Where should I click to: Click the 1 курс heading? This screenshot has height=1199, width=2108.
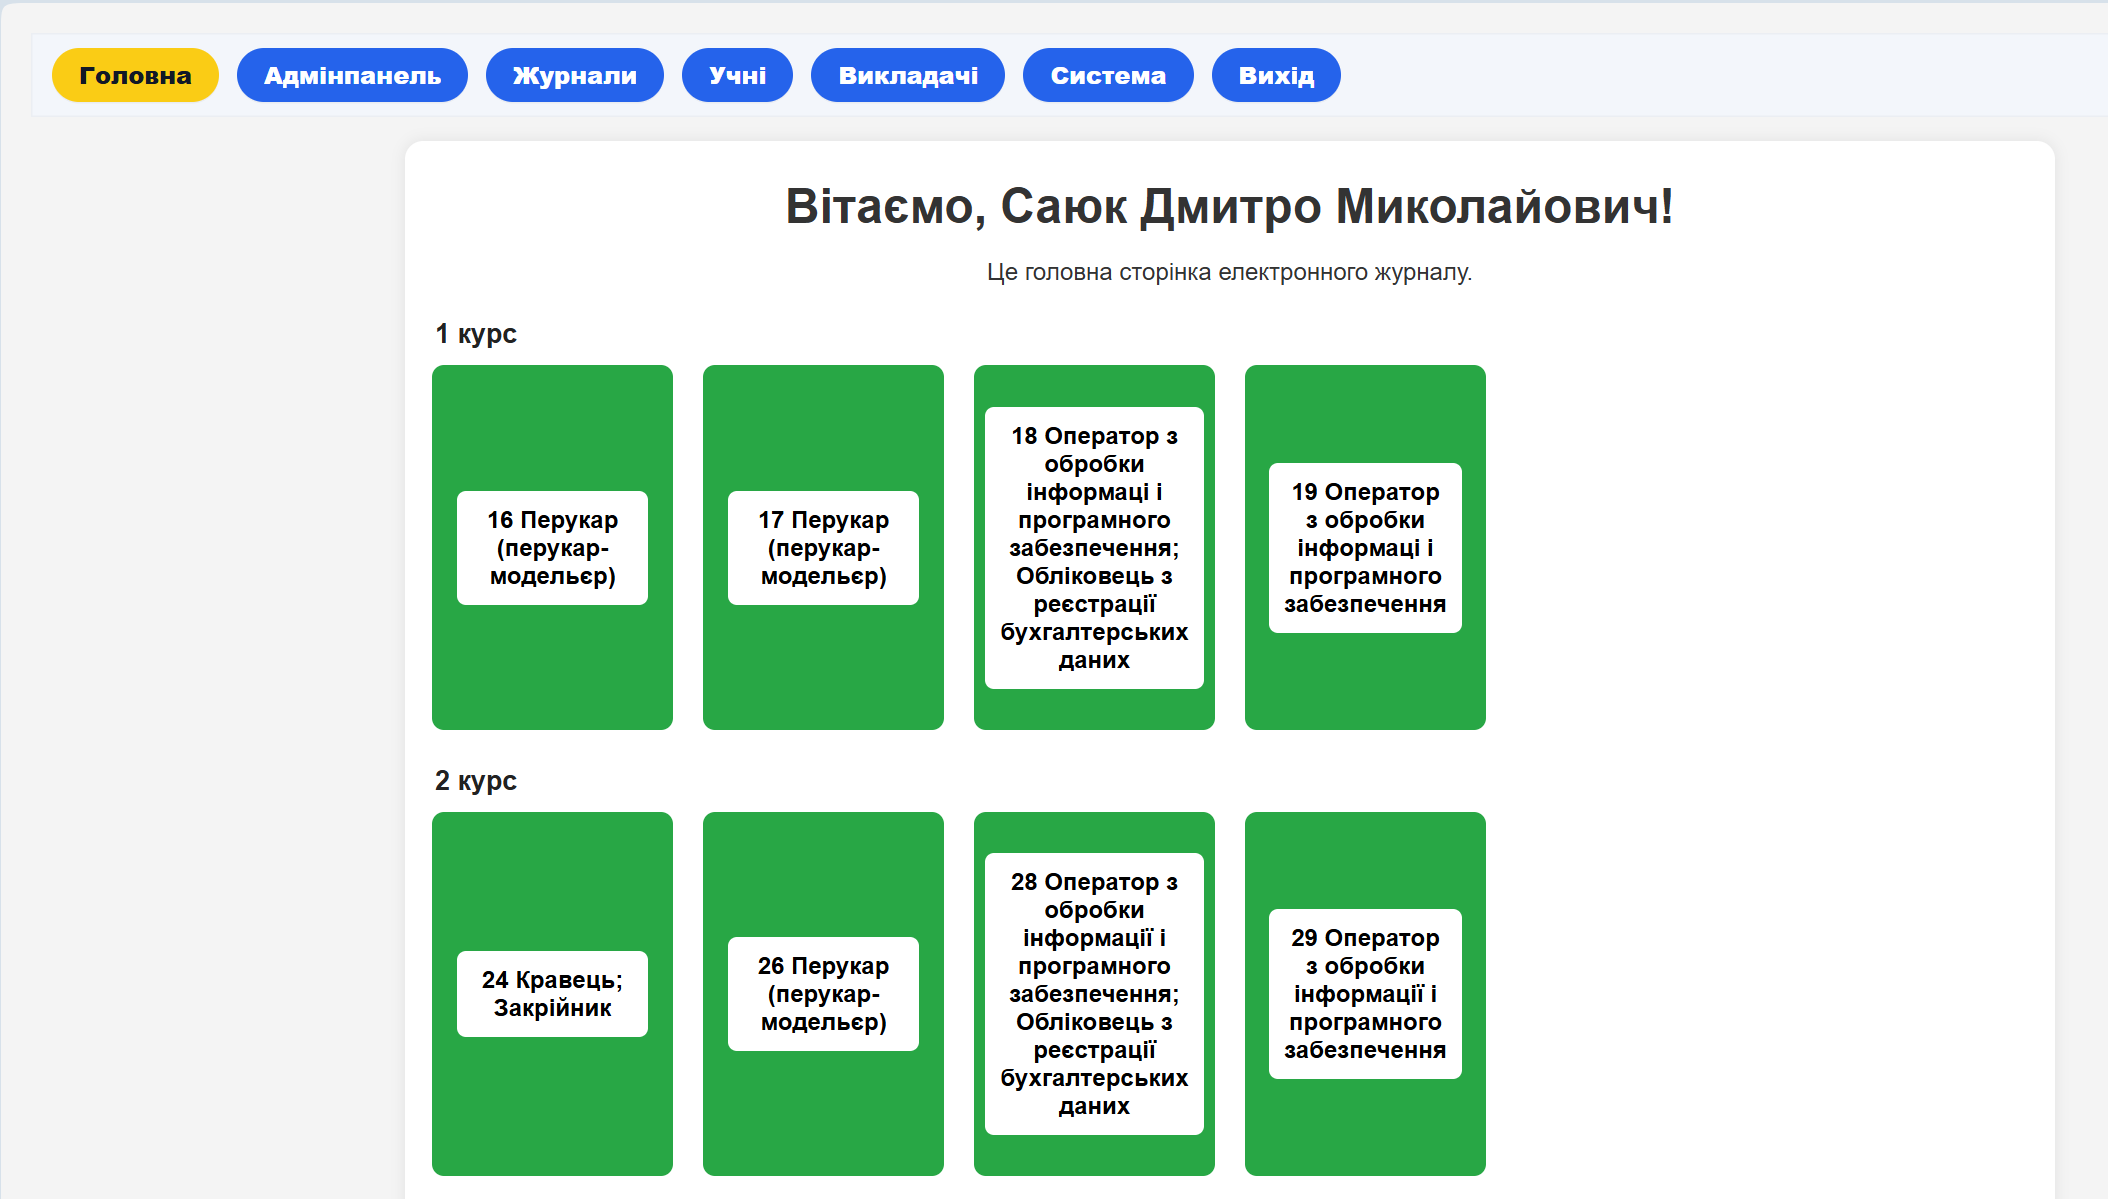click(476, 334)
